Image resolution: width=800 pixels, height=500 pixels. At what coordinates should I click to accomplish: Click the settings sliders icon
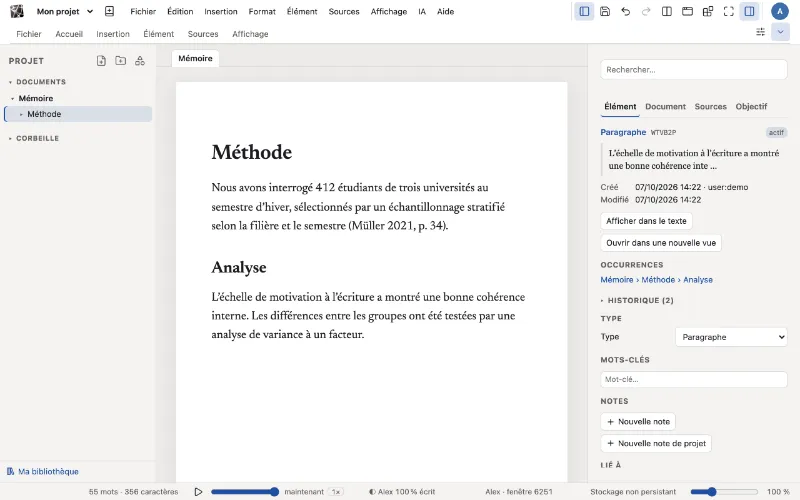[760, 32]
